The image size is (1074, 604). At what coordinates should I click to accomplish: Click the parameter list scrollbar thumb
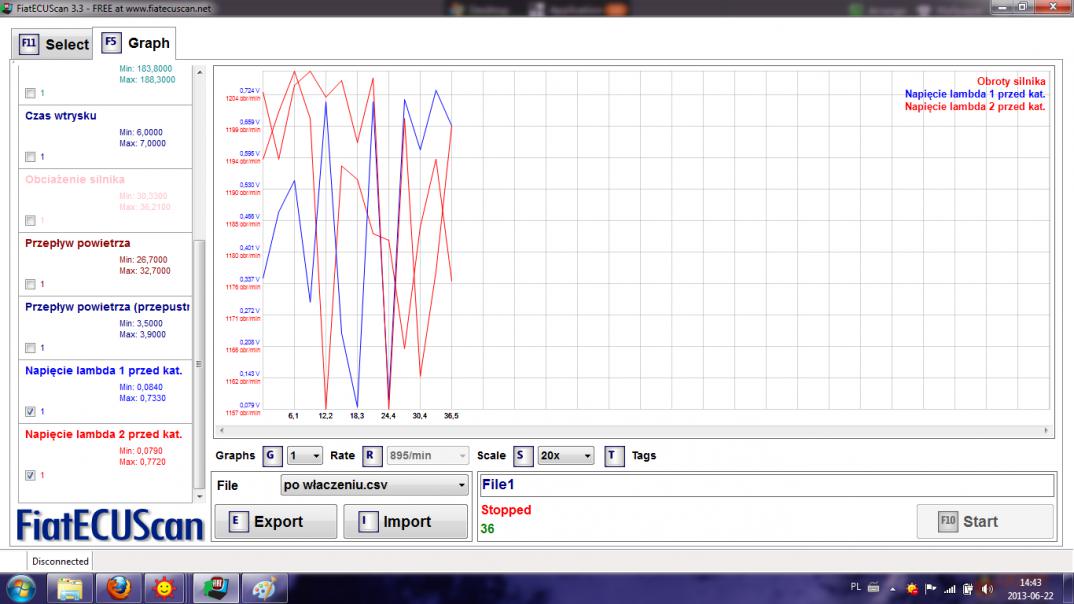coord(199,364)
